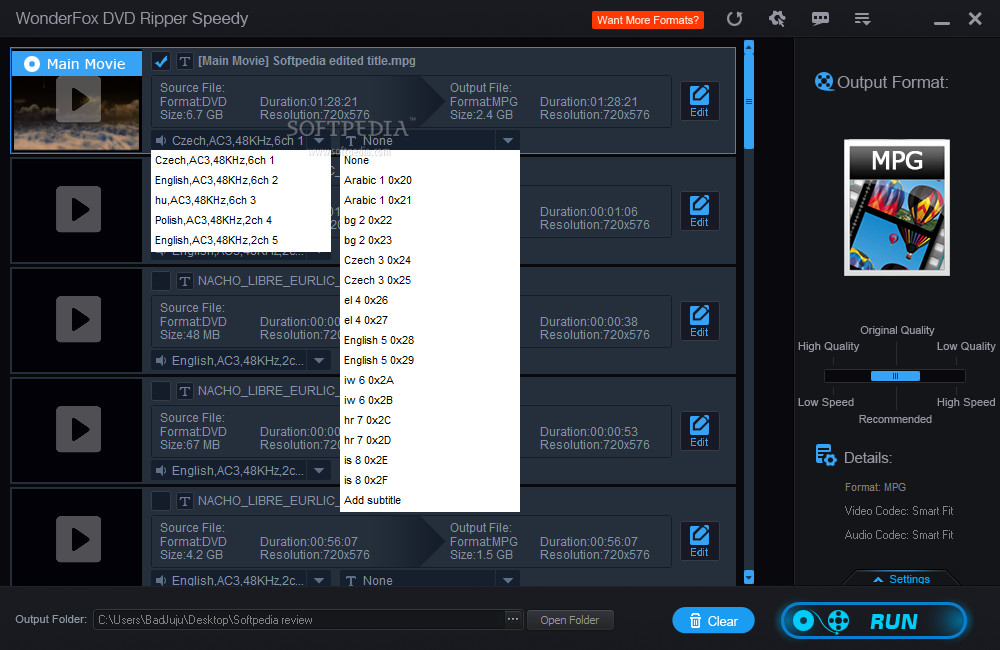This screenshot has height=650, width=1000.
Task: Click the T rename icon for the 67 MB title
Action: pyautogui.click(x=184, y=390)
